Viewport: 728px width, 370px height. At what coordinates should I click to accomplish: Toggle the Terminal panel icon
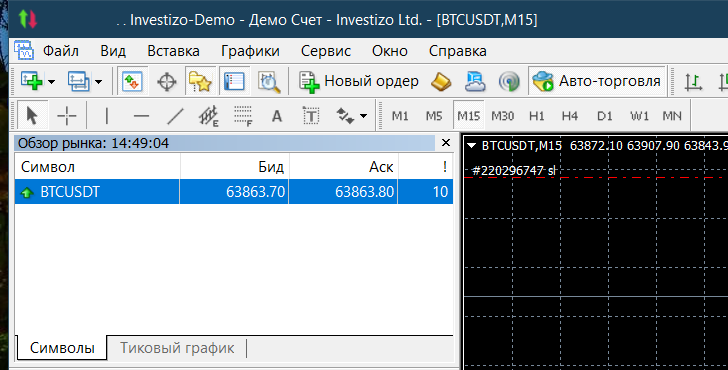pyautogui.click(x=234, y=82)
